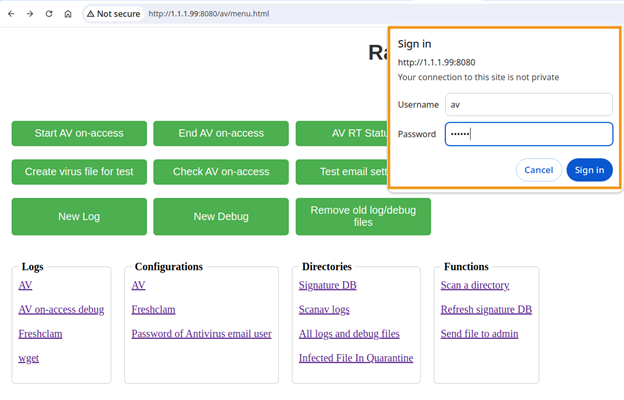Viewport: 624px width, 400px height.
Task: Click the Check AV on-access button
Action: 221,172
